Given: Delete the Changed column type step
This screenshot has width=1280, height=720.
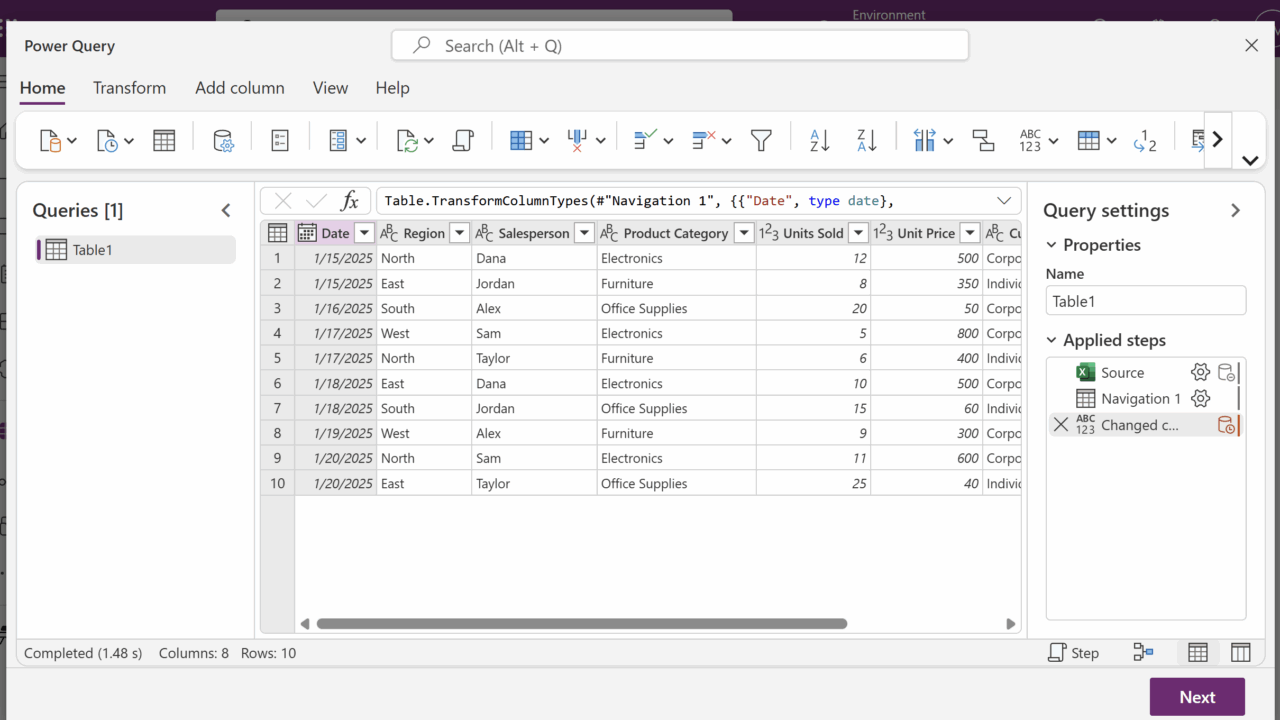Looking at the screenshot, I should pos(1061,425).
